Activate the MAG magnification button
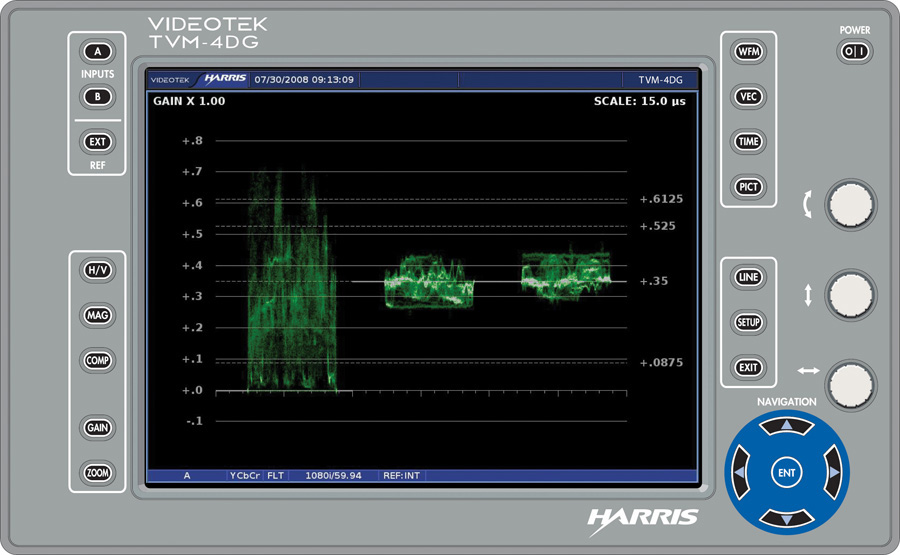The height and width of the screenshot is (555, 900). pos(98,315)
